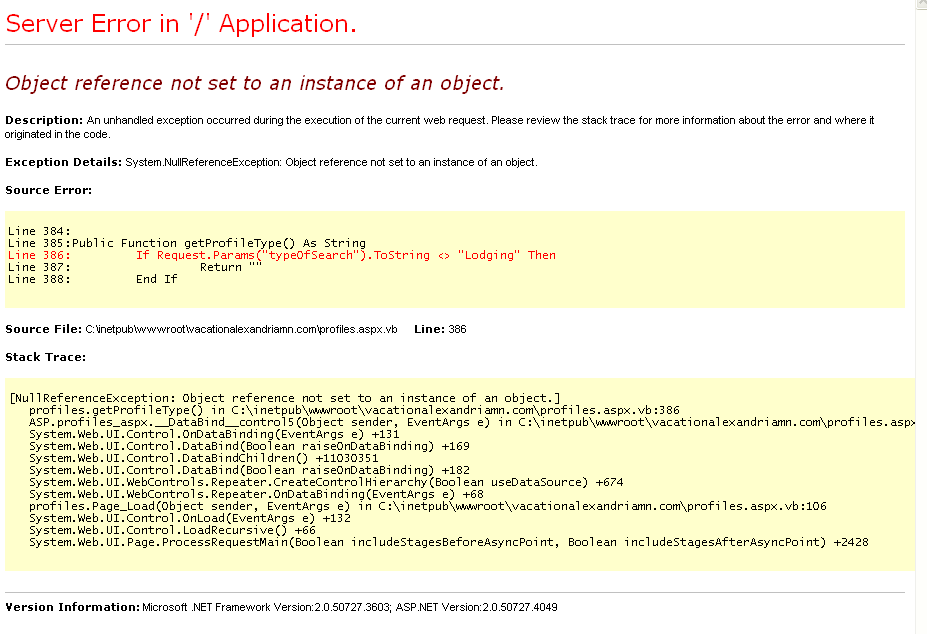Click the 'Control.OnDataBinding(EventArgs e) +131' line

tap(214, 434)
